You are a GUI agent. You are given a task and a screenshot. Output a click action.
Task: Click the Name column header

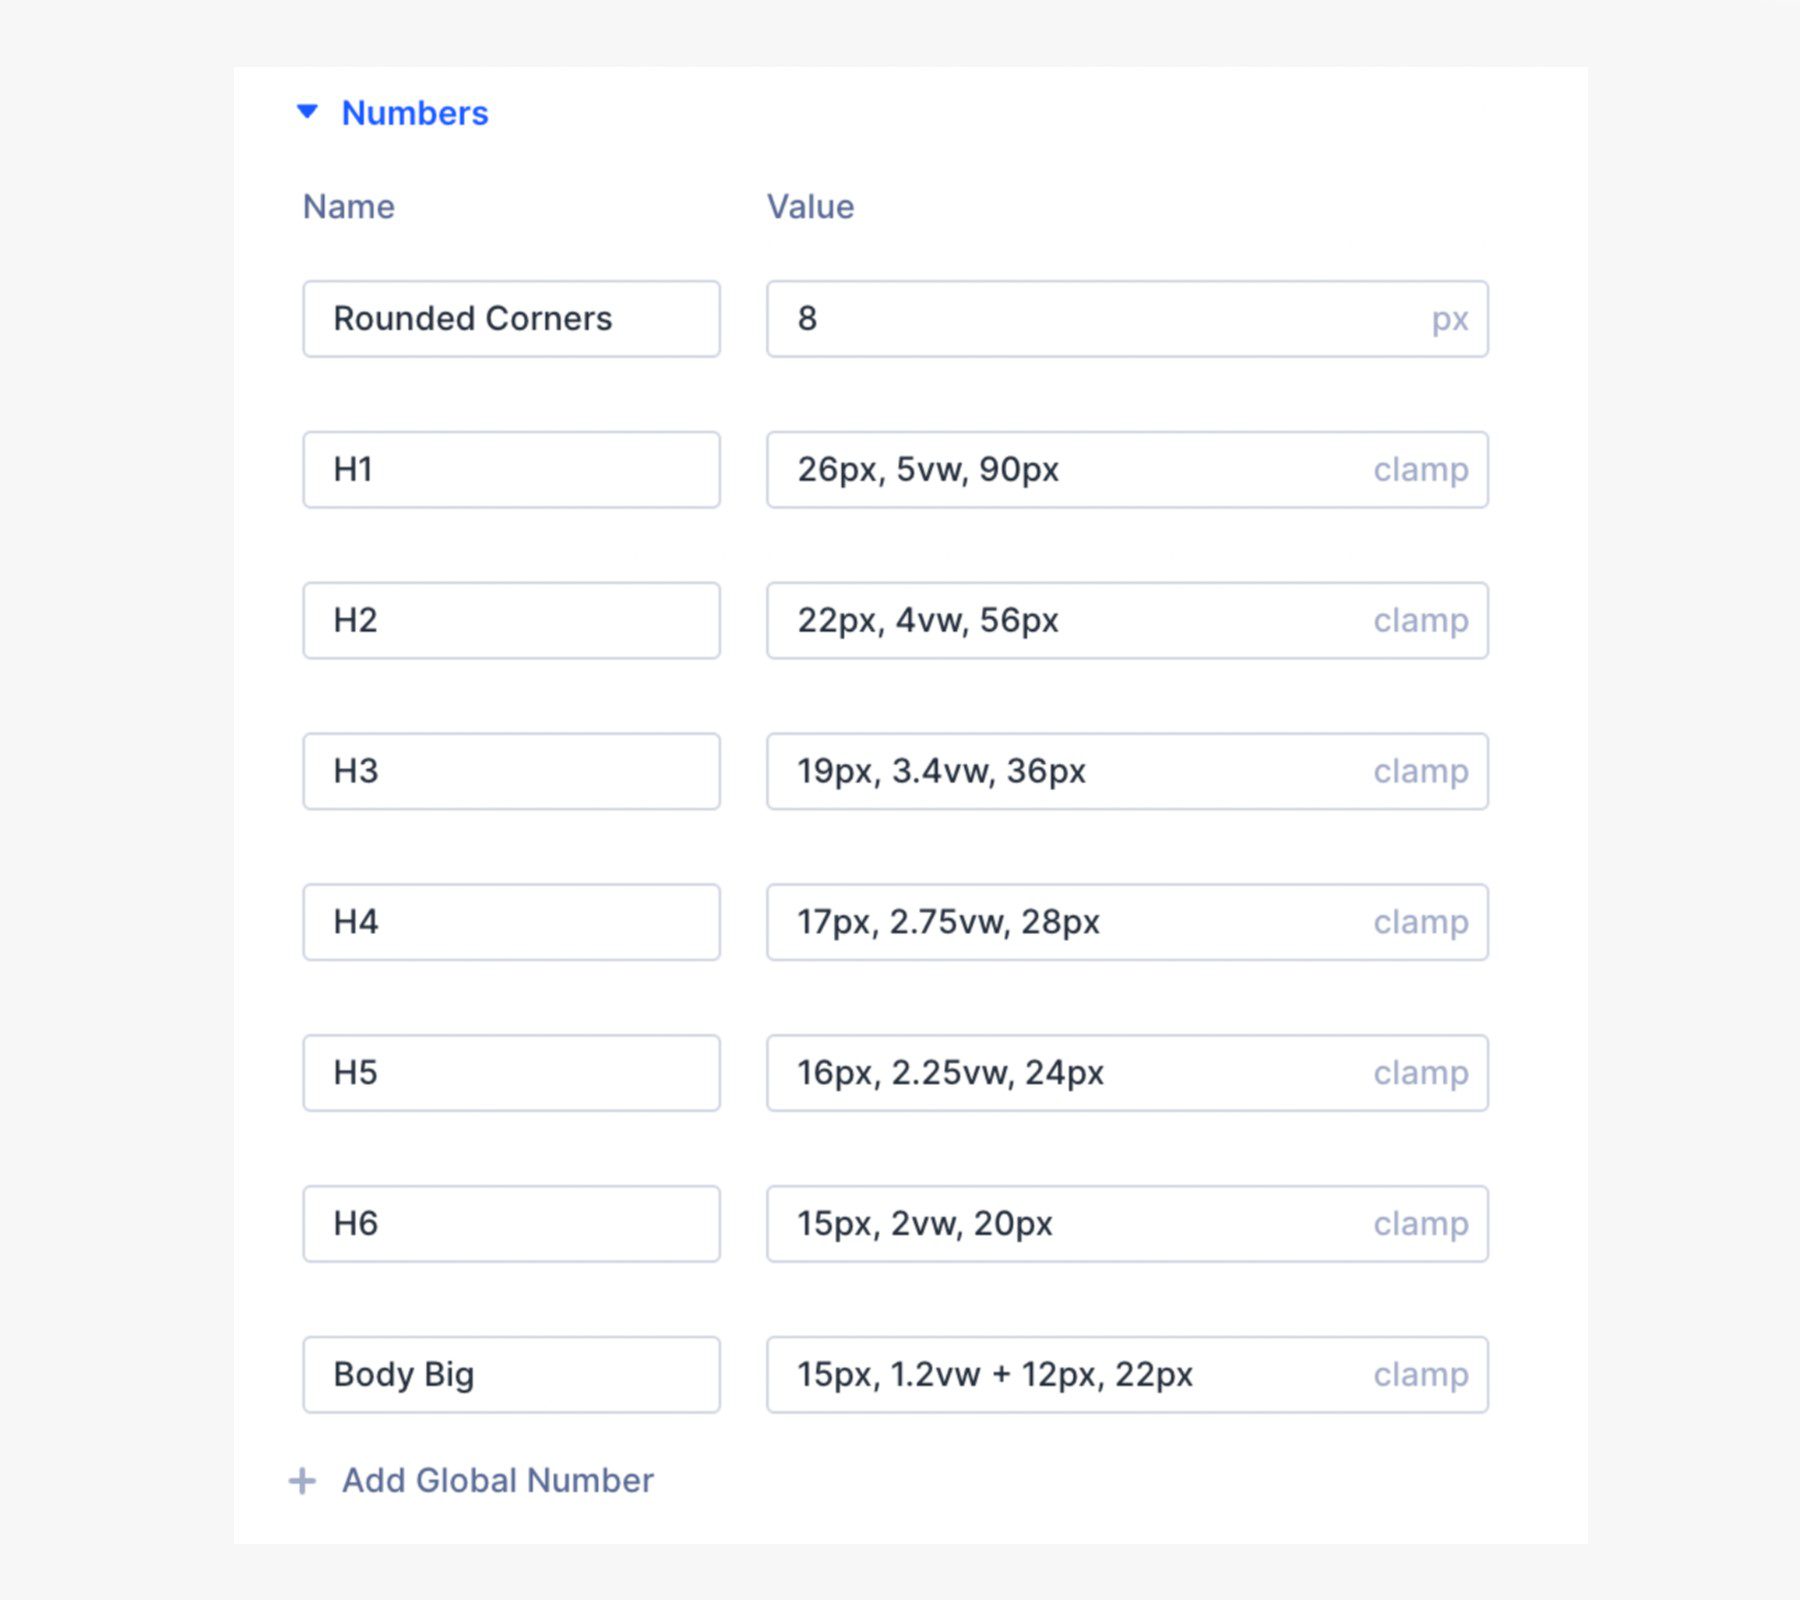pyautogui.click(x=347, y=207)
